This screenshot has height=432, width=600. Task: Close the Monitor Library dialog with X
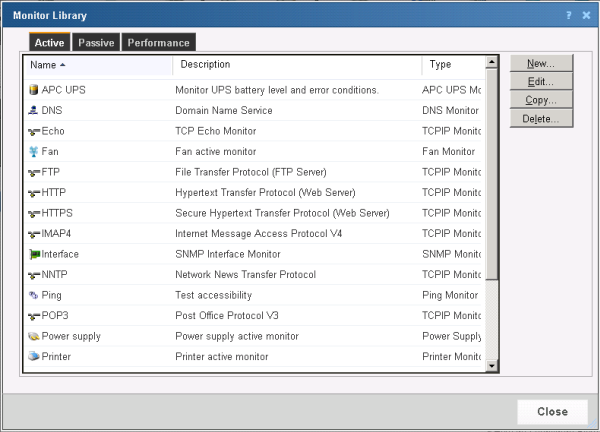(586, 15)
